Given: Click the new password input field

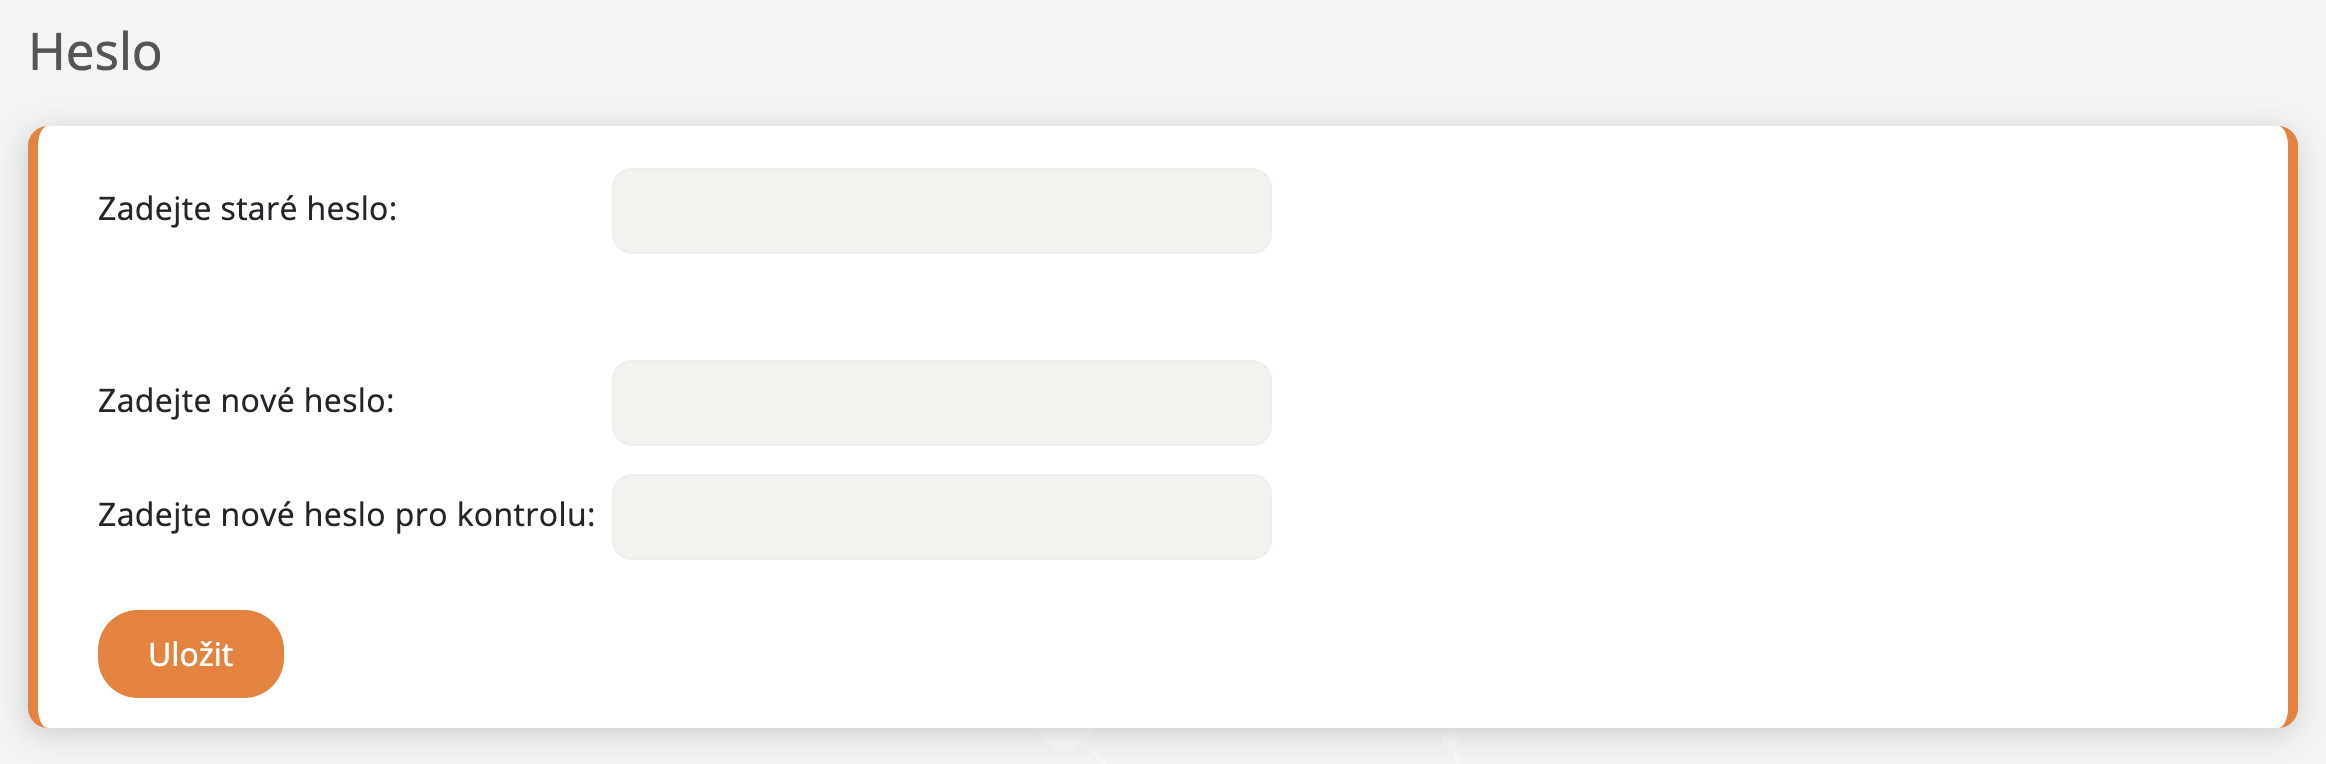Looking at the screenshot, I should (x=941, y=403).
